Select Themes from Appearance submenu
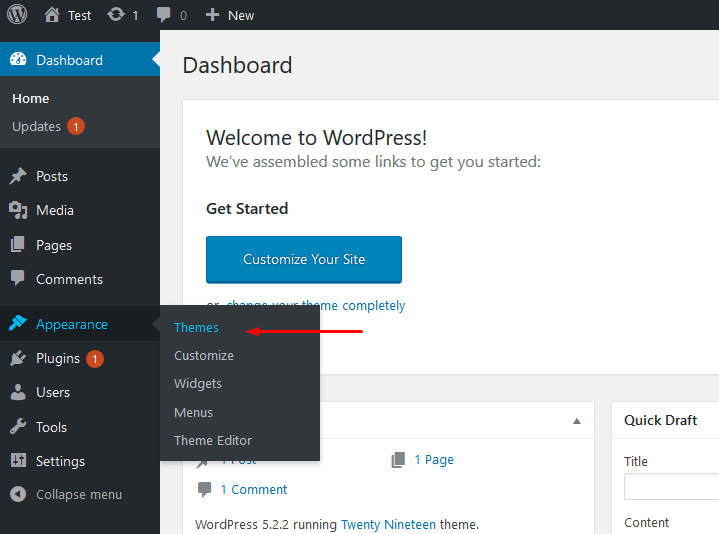Screen dimensions: 719x534 [x=196, y=327]
